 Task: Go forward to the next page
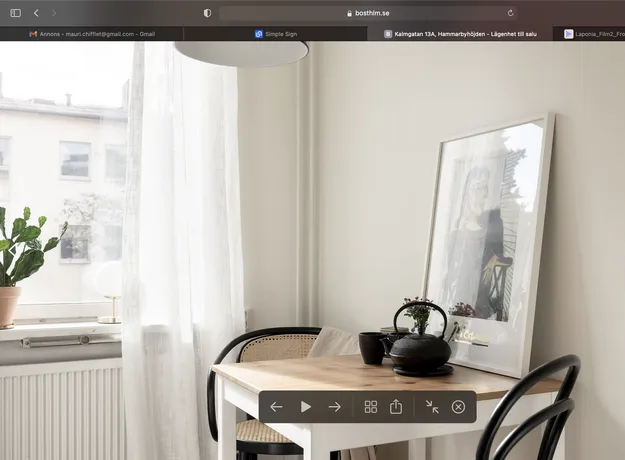coord(54,13)
